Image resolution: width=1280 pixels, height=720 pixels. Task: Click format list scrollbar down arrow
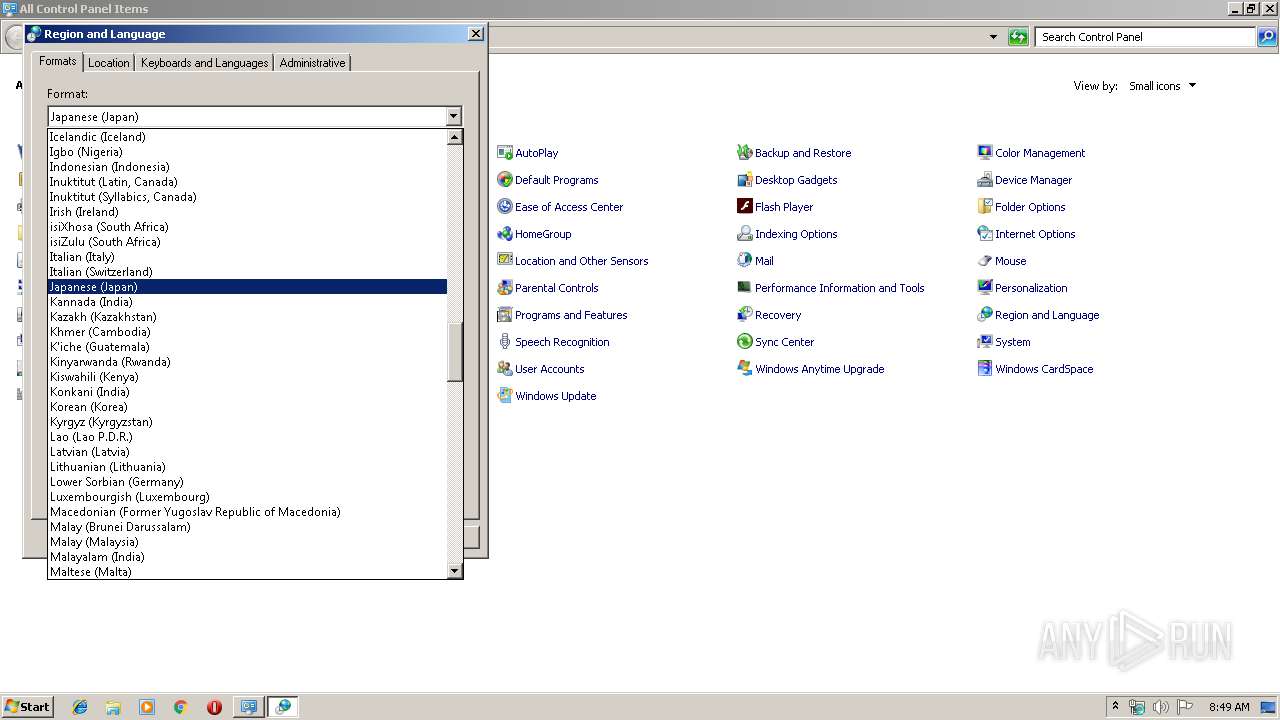click(455, 571)
